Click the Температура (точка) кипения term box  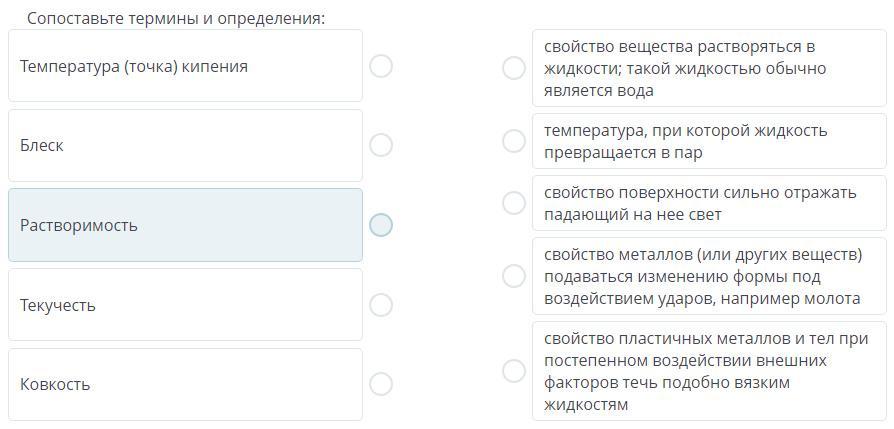click(185, 66)
